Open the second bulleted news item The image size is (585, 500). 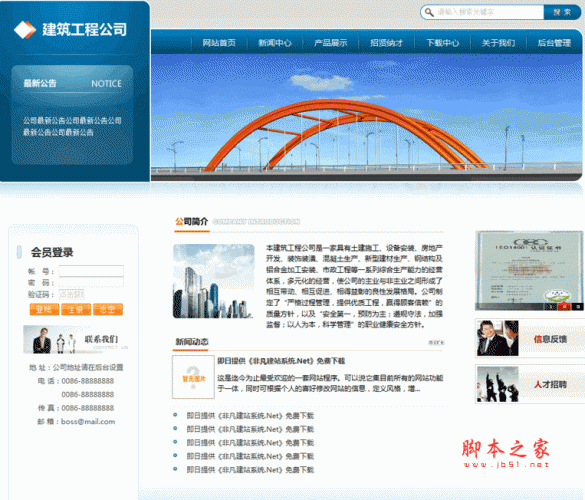tap(250, 429)
